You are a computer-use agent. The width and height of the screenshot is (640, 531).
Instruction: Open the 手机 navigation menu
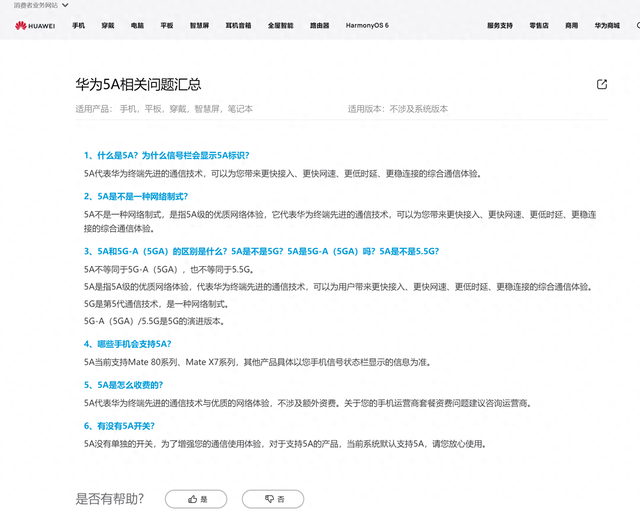pyautogui.click(x=78, y=25)
